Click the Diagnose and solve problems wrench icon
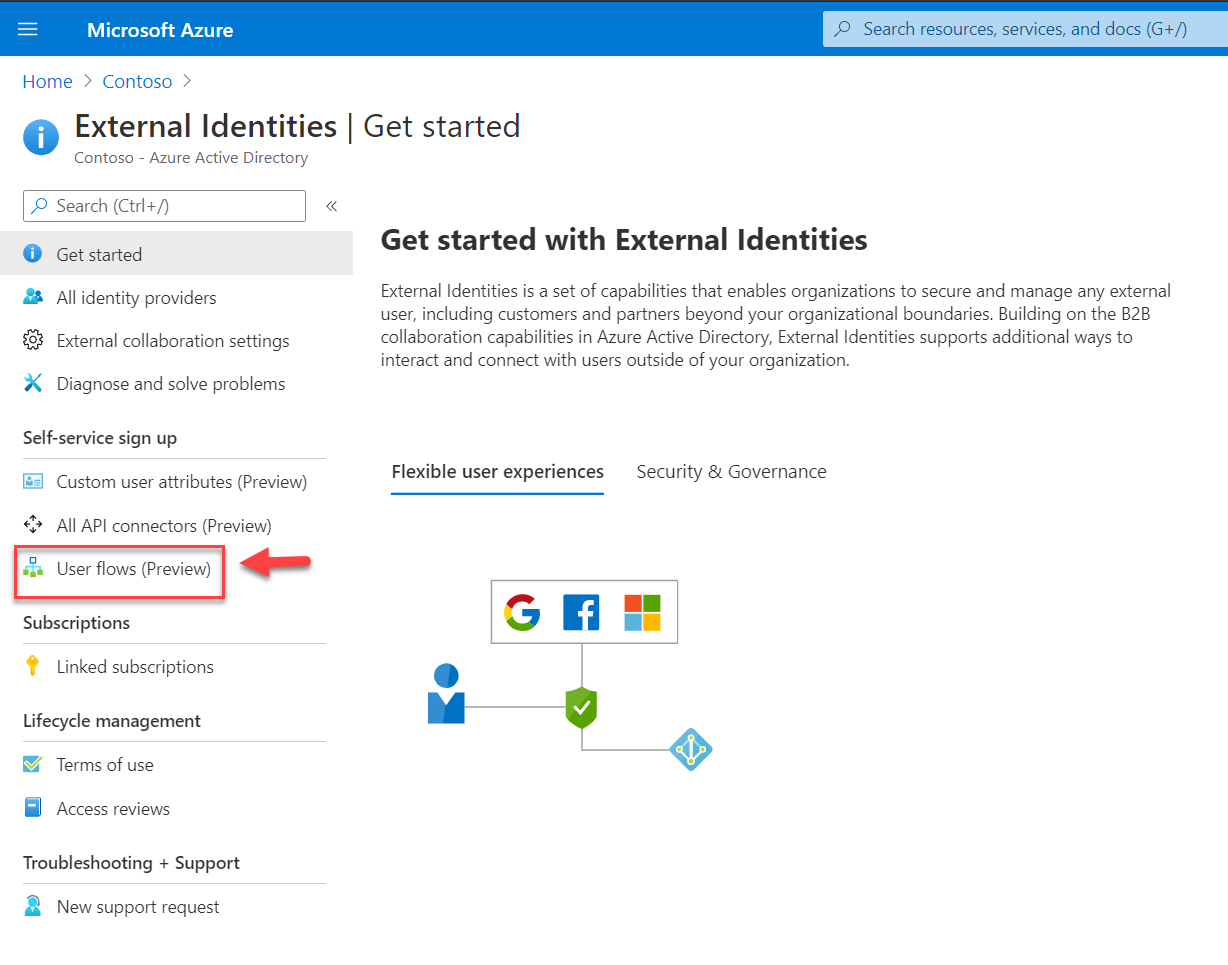The height and width of the screenshot is (965, 1228). click(33, 383)
